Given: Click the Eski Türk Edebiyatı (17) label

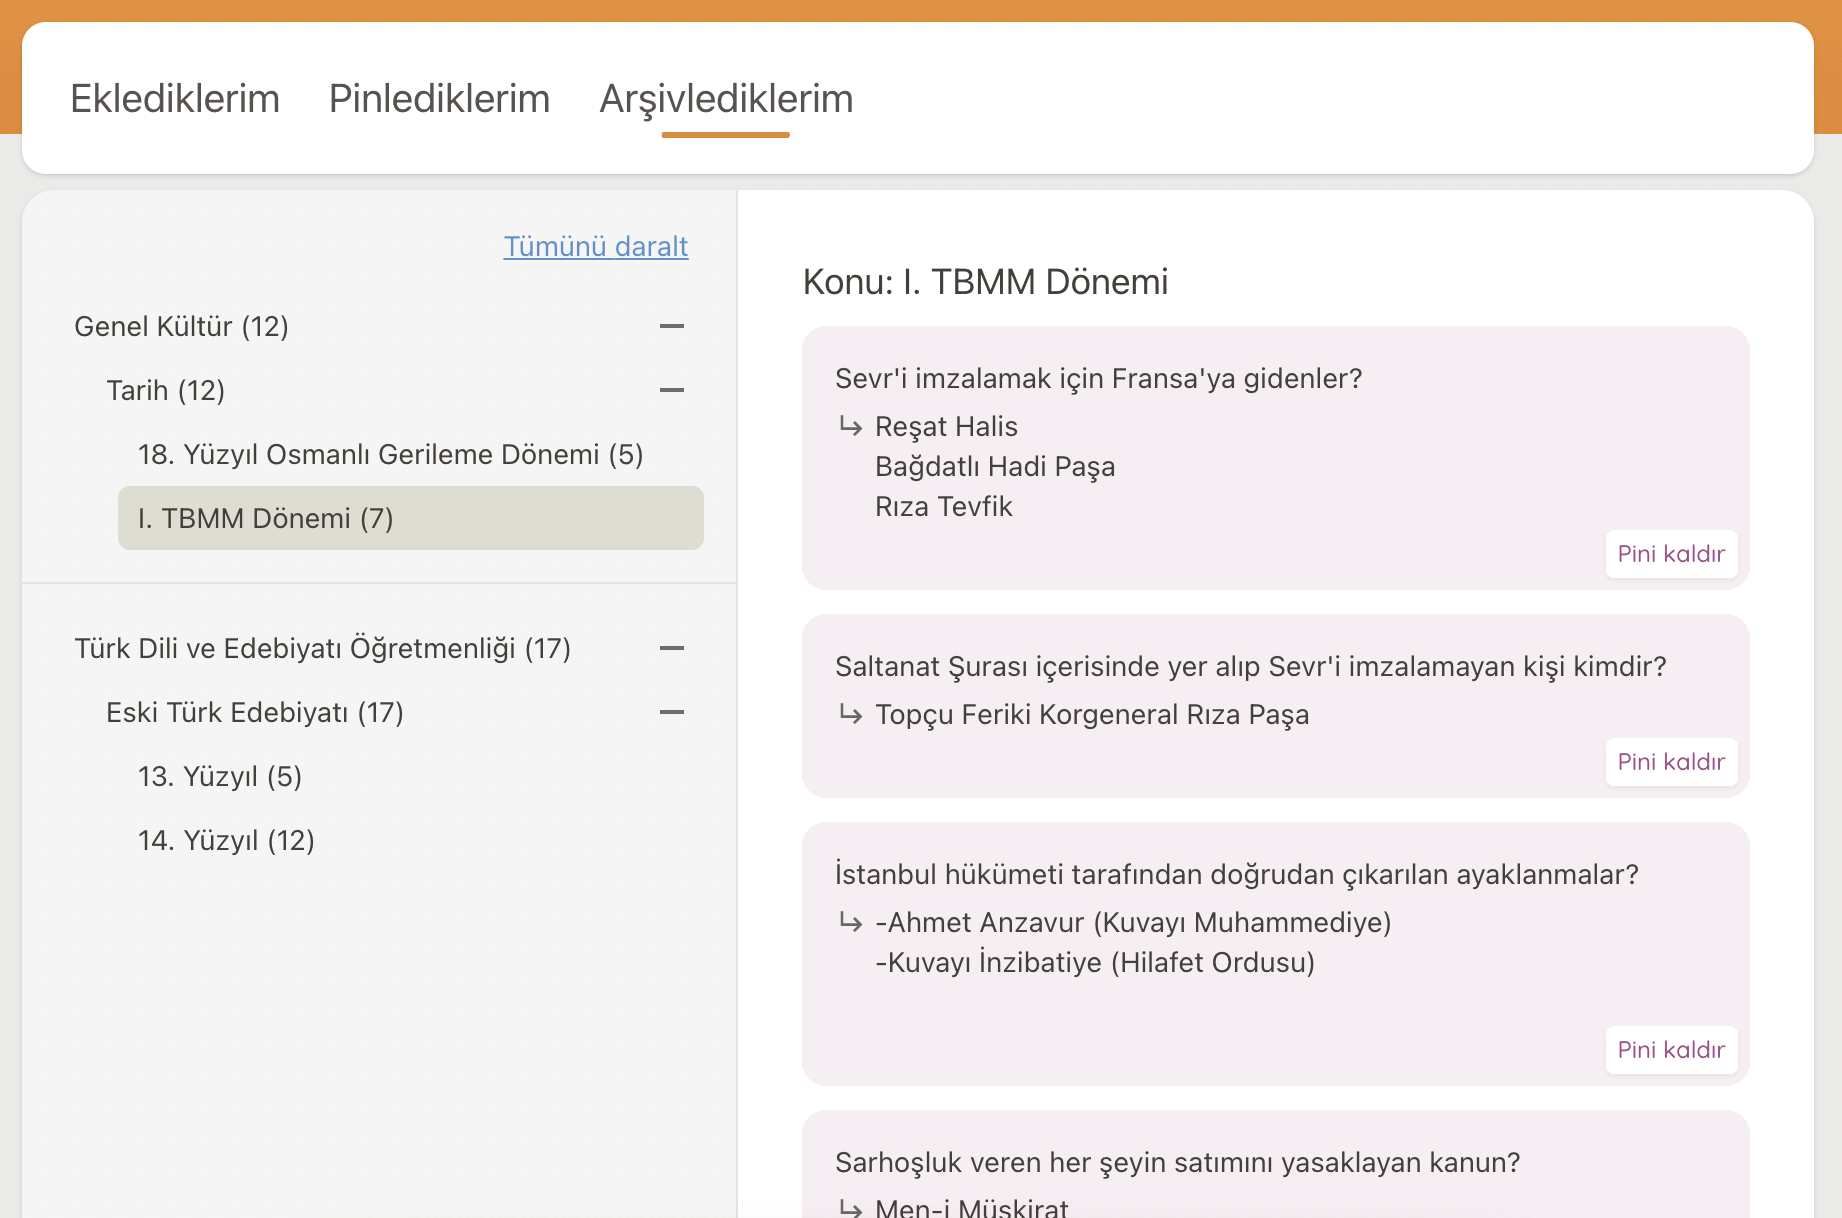Looking at the screenshot, I should [x=254, y=712].
